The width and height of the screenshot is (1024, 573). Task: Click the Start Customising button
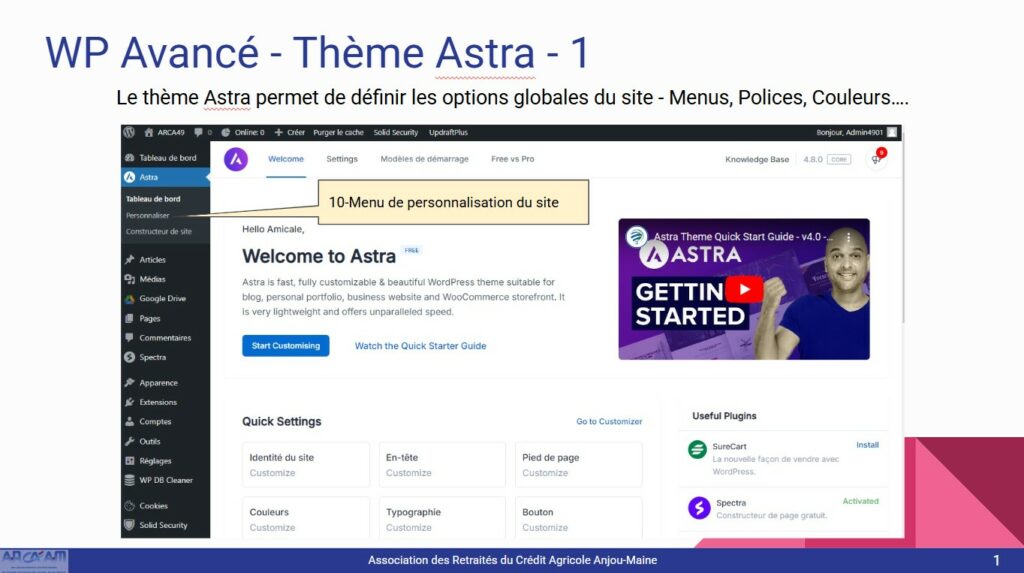285,346
